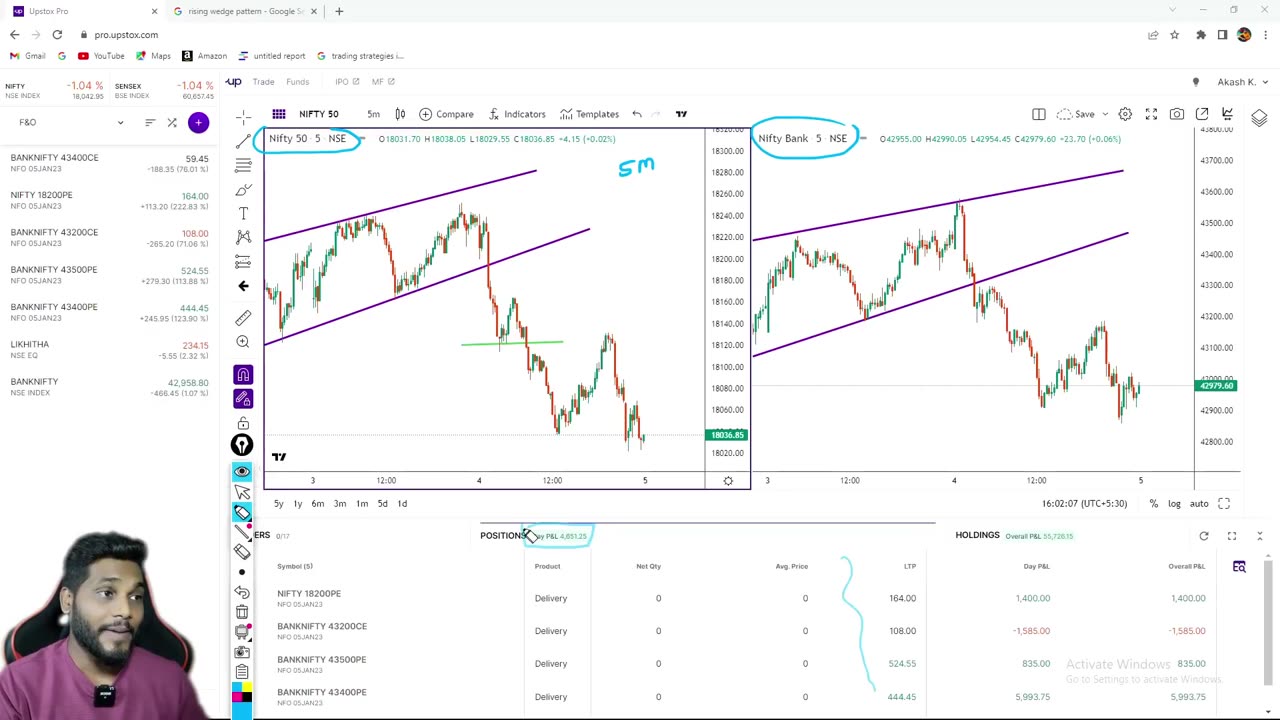Select the brush drawing tool

[243, 189]
